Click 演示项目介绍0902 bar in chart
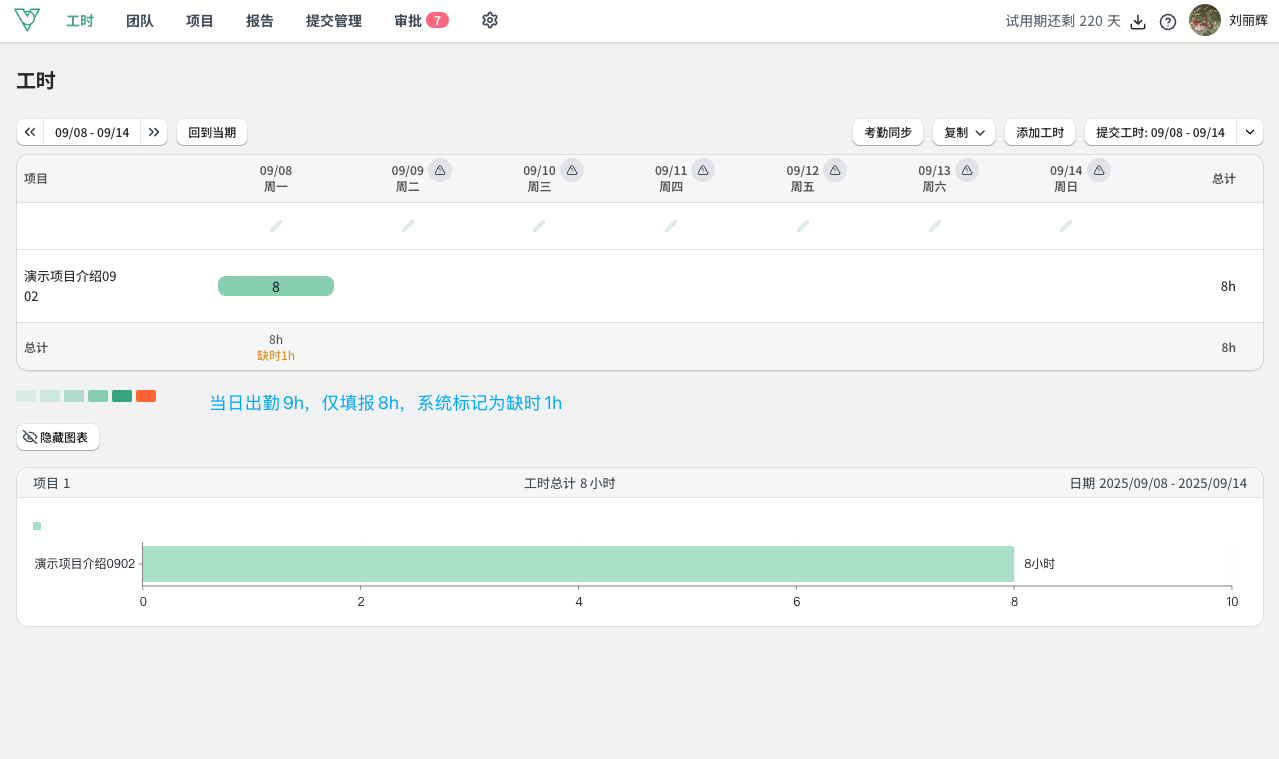1279x759 pixels. click(578, 564)
